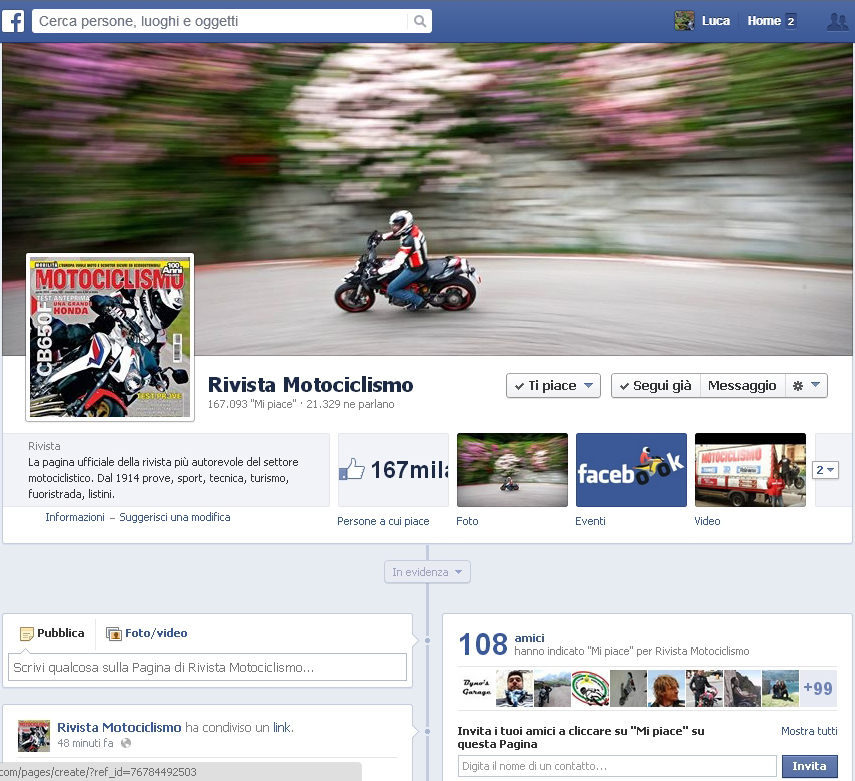
Task: Open the Foto album thumbnail
Action: click(512, 470)
